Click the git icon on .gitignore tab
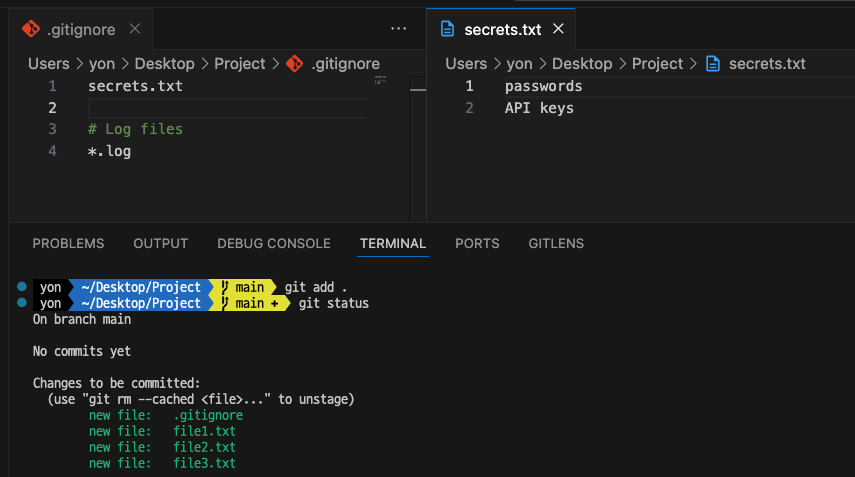855x477 pixels. tap(31, 29)
